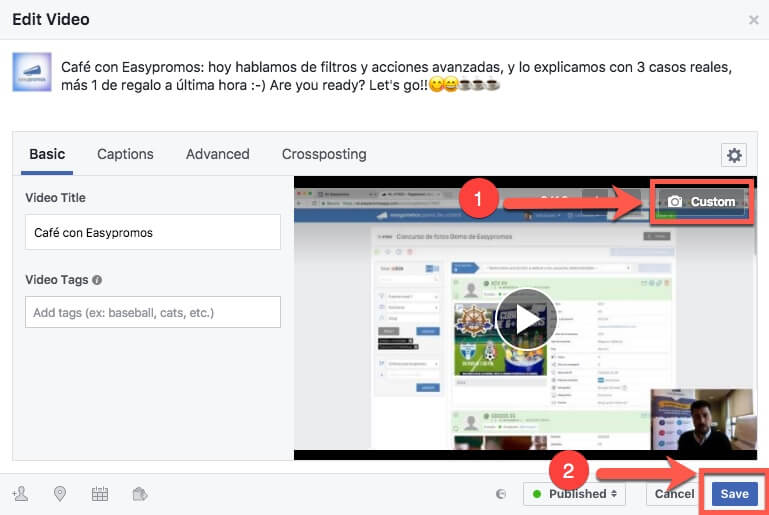
Task: Tag people with the person-plus icon
Action: point(21,493)
